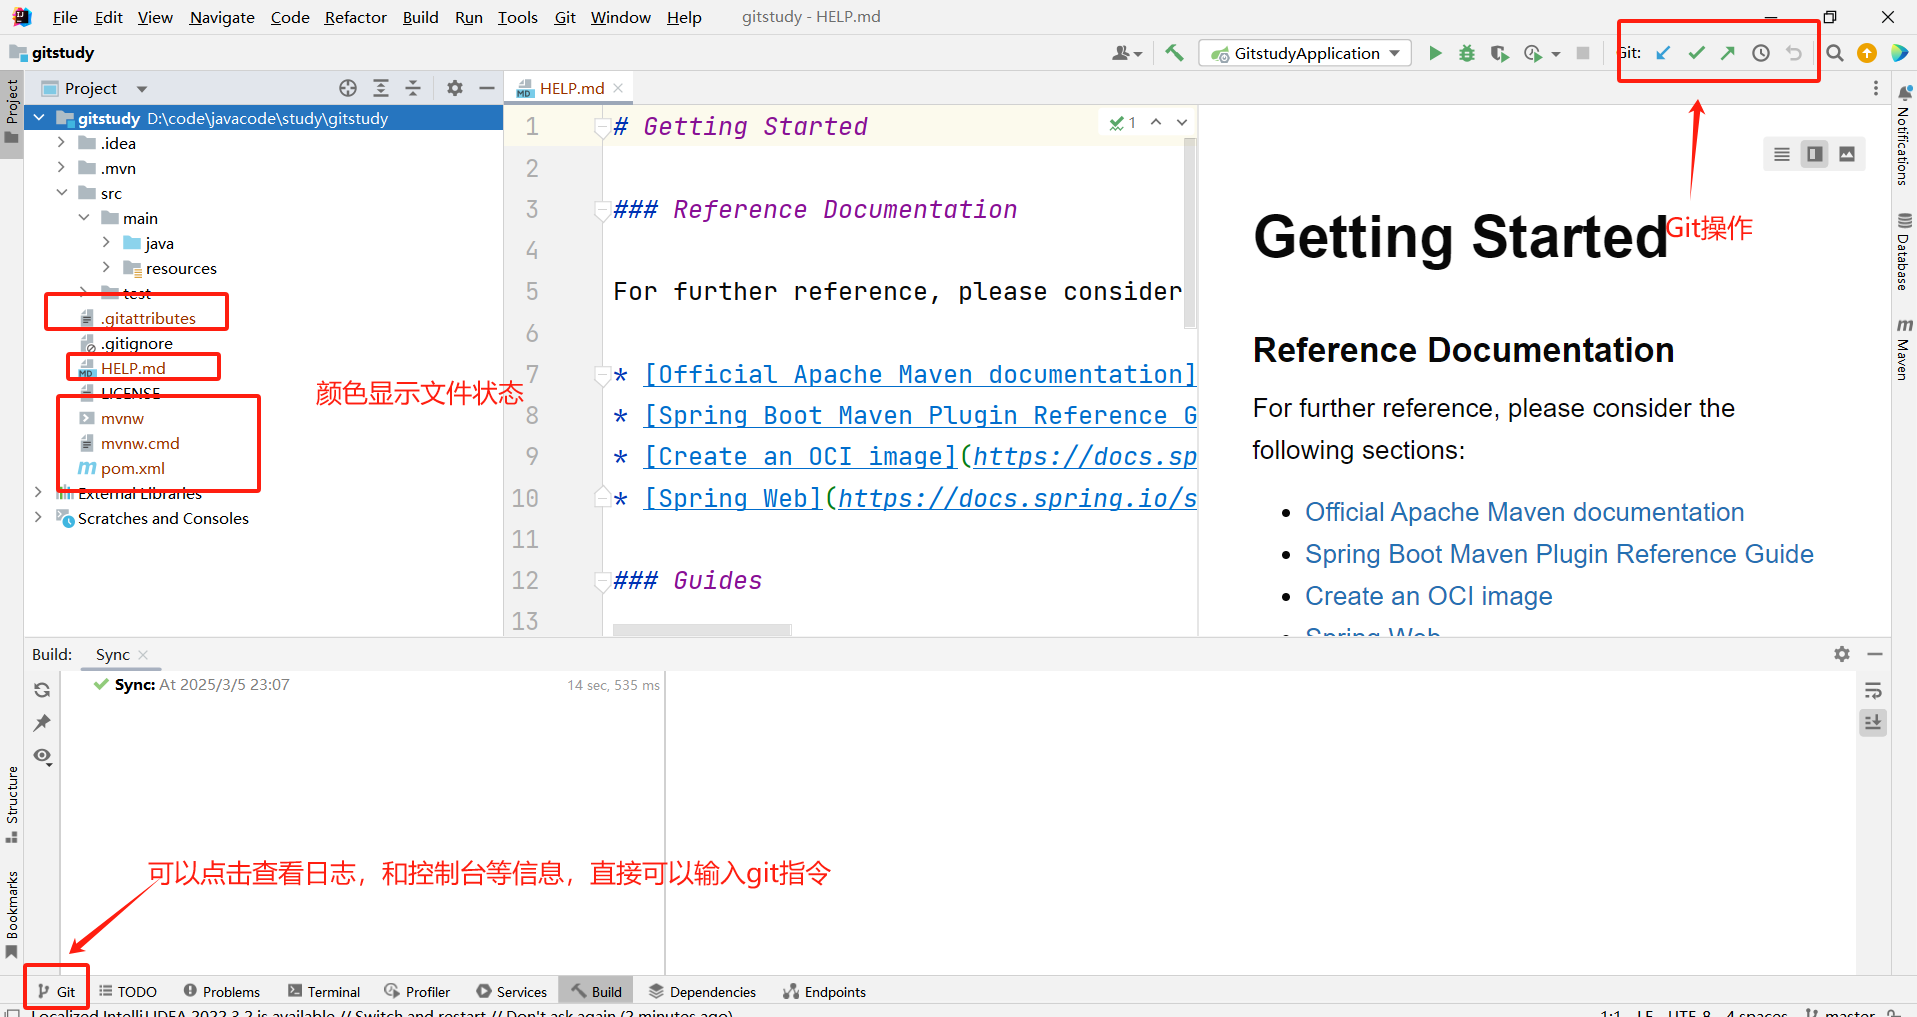Switch to the Terminal tab

pyautogui.click(x=324, y=992)
